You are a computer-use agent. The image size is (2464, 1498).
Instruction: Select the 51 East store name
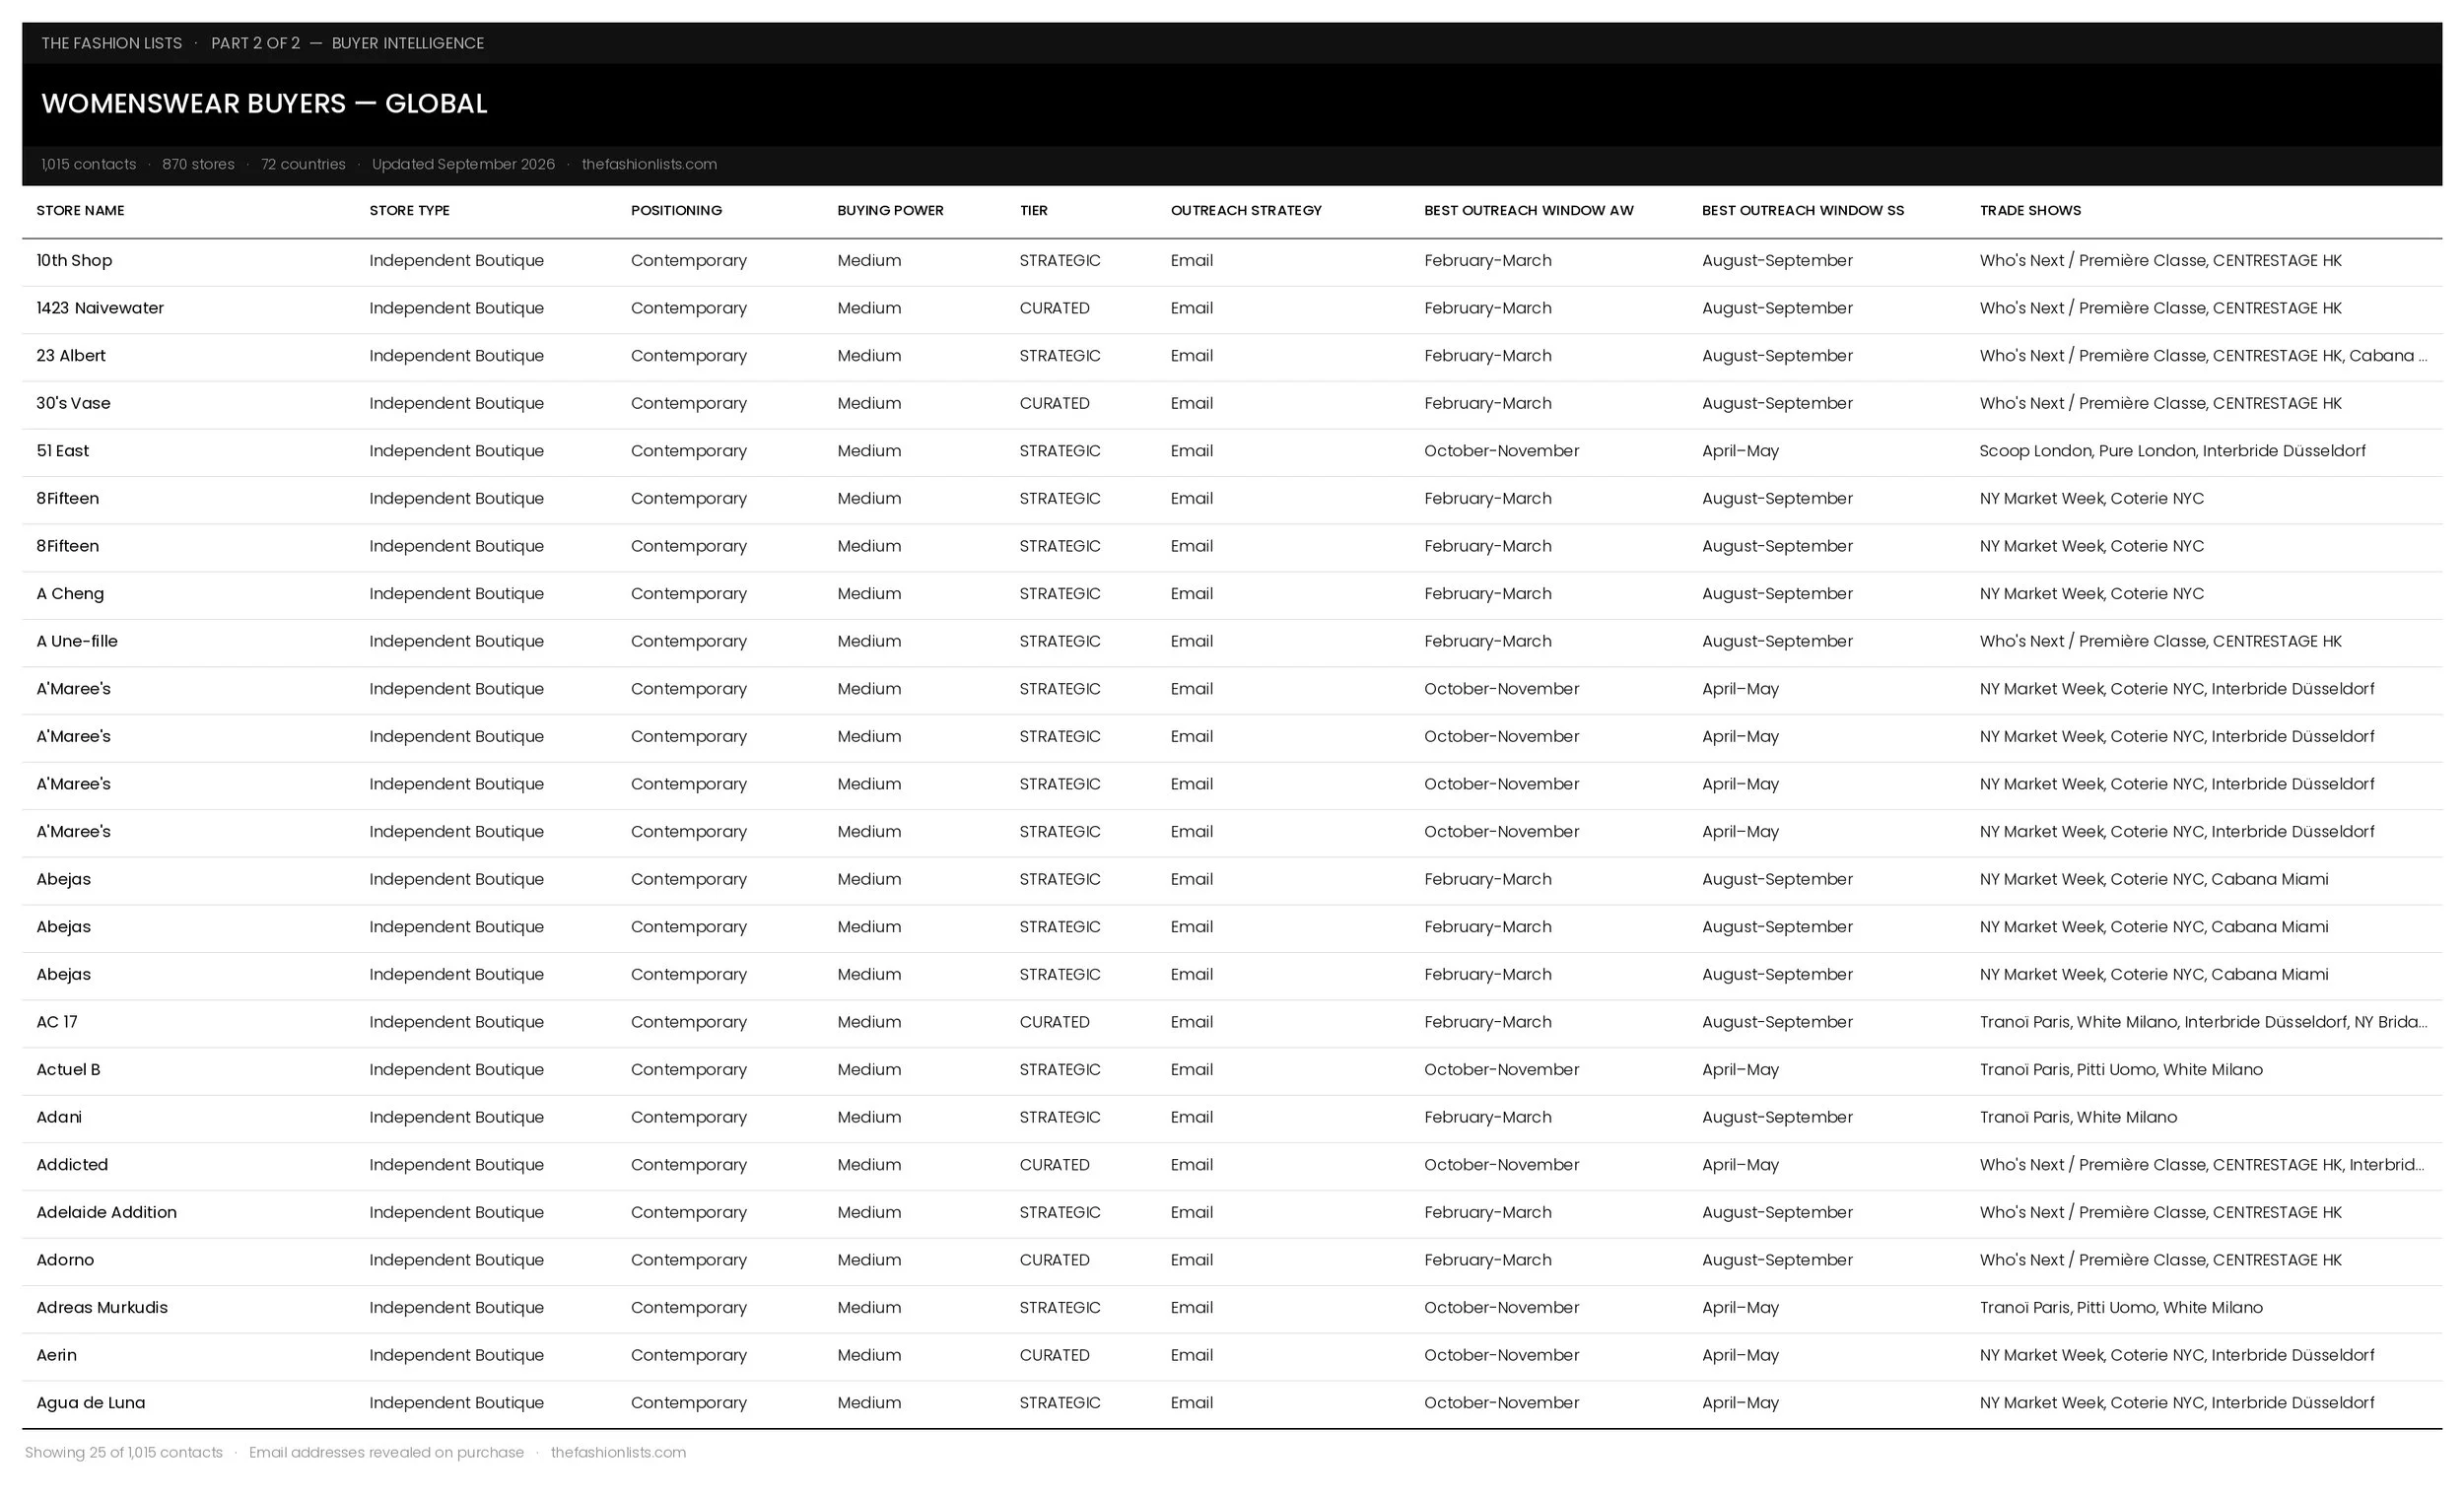click(62, 450)
